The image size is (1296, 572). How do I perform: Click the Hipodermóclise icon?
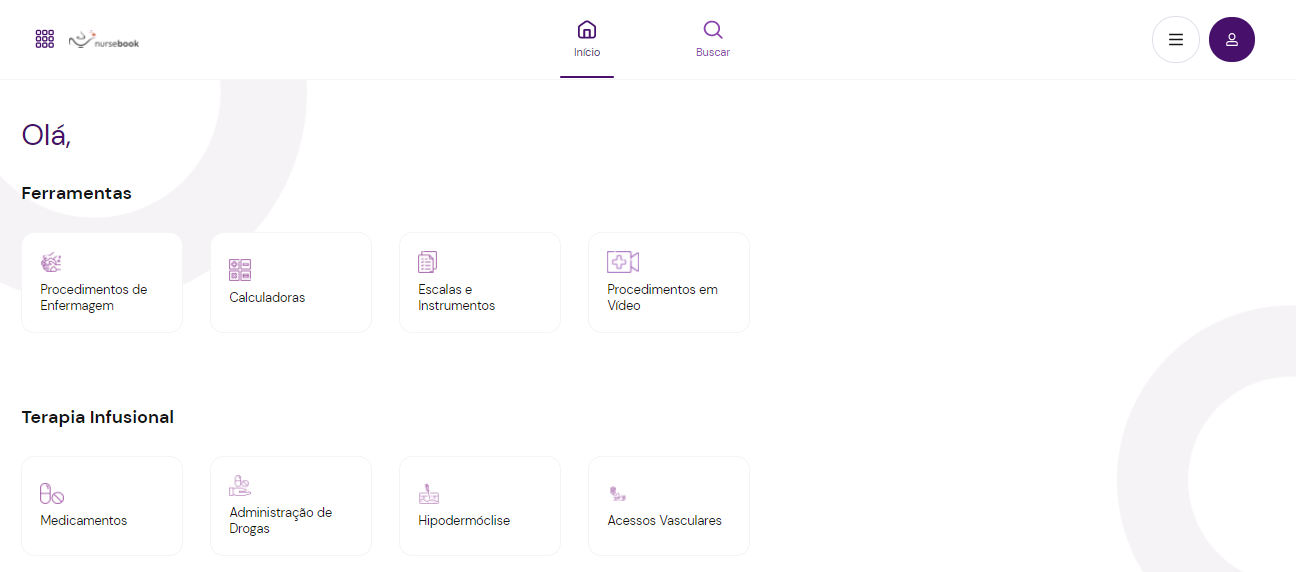[429, 493]
